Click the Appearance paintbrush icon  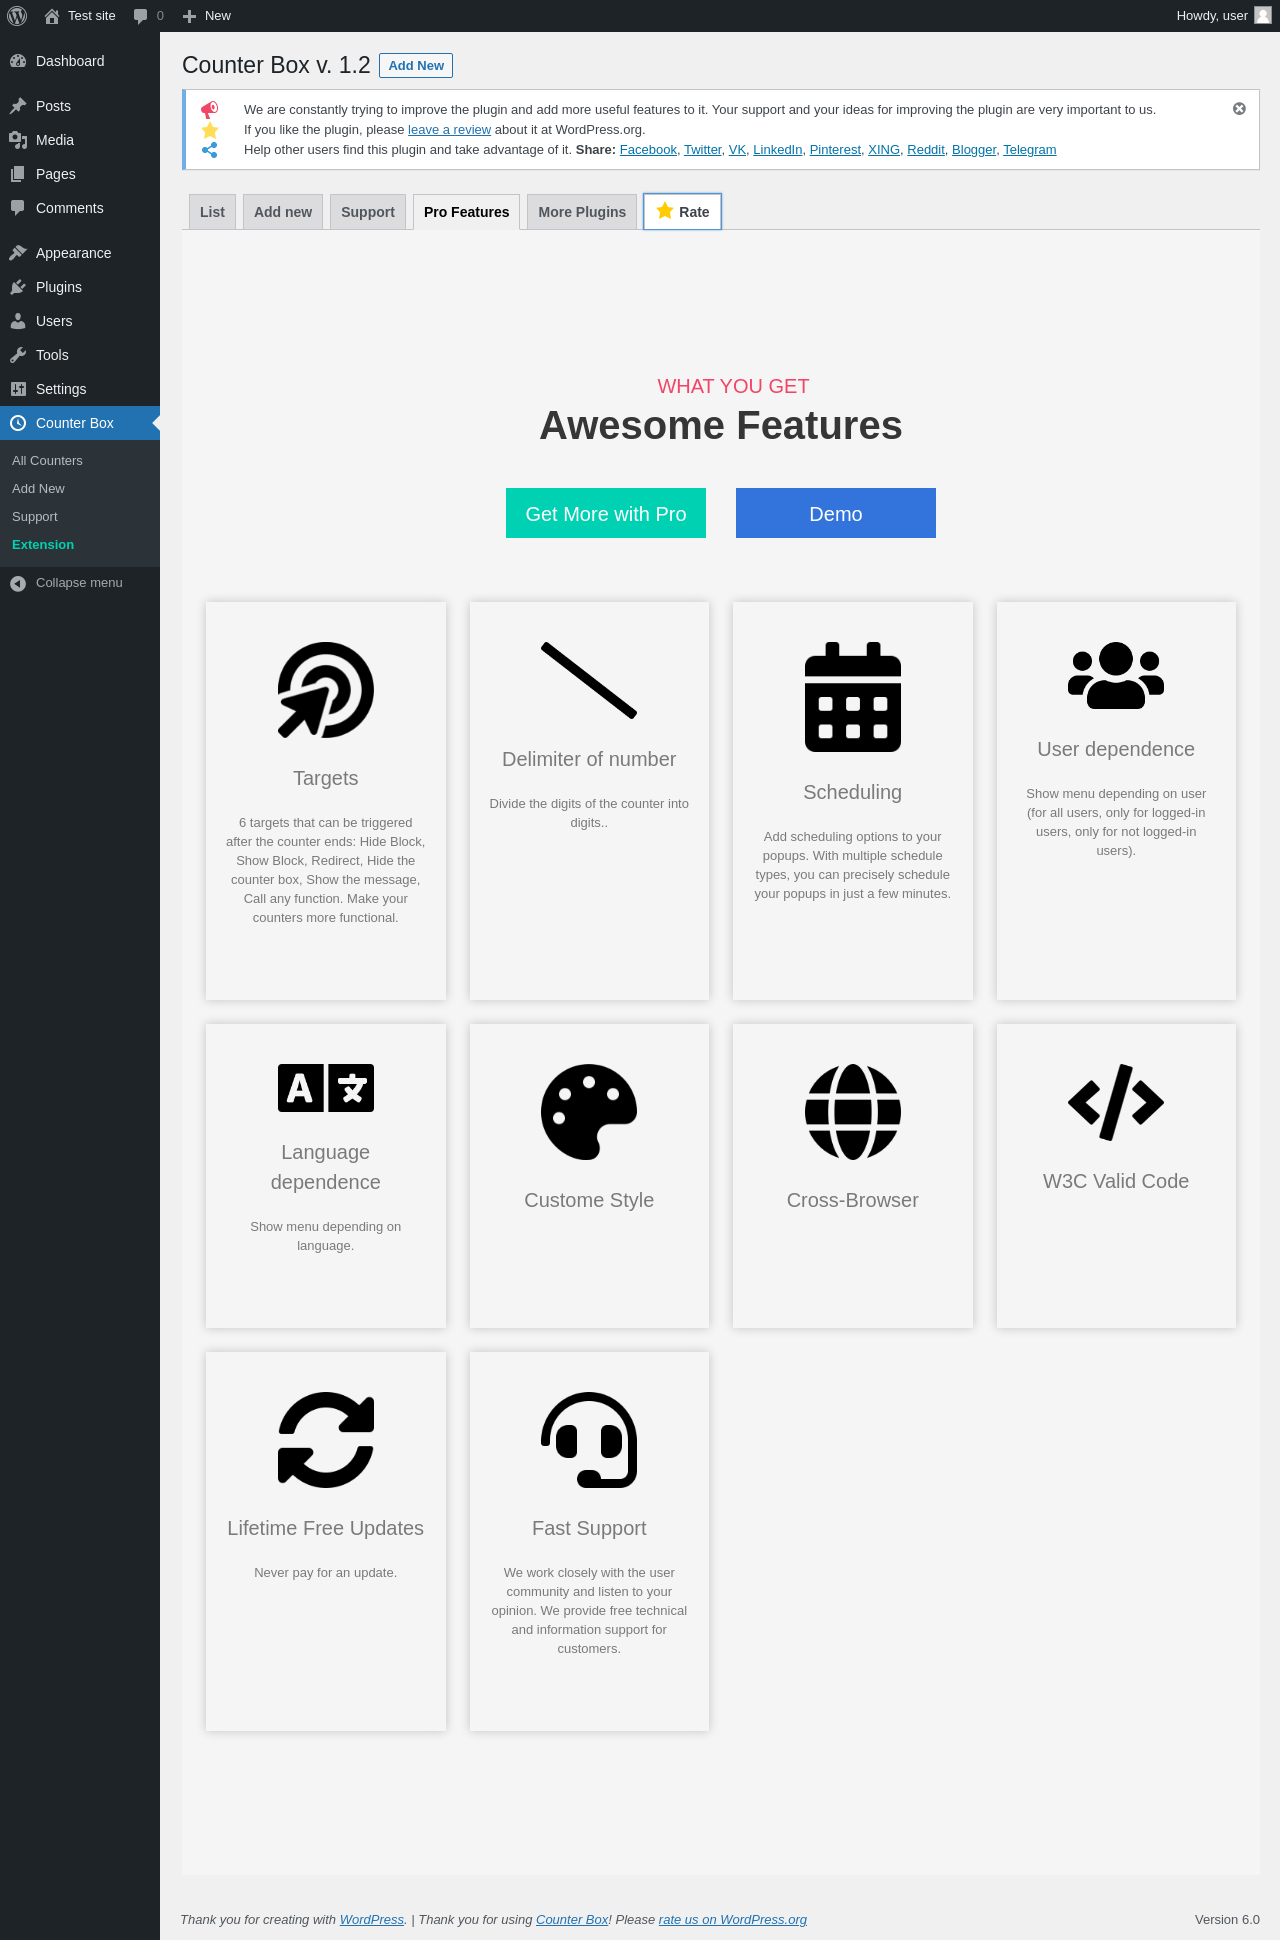point(18,253)
